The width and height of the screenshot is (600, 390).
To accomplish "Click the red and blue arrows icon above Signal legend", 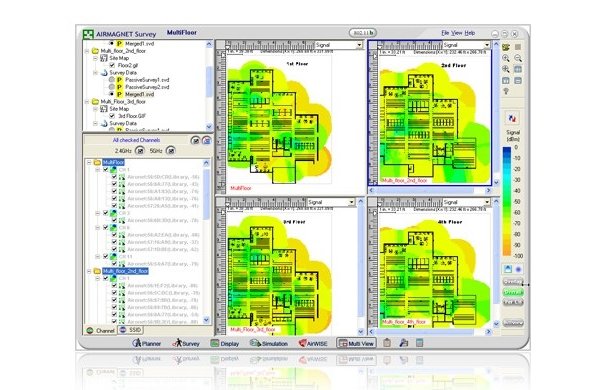I will tap(512, 119).
